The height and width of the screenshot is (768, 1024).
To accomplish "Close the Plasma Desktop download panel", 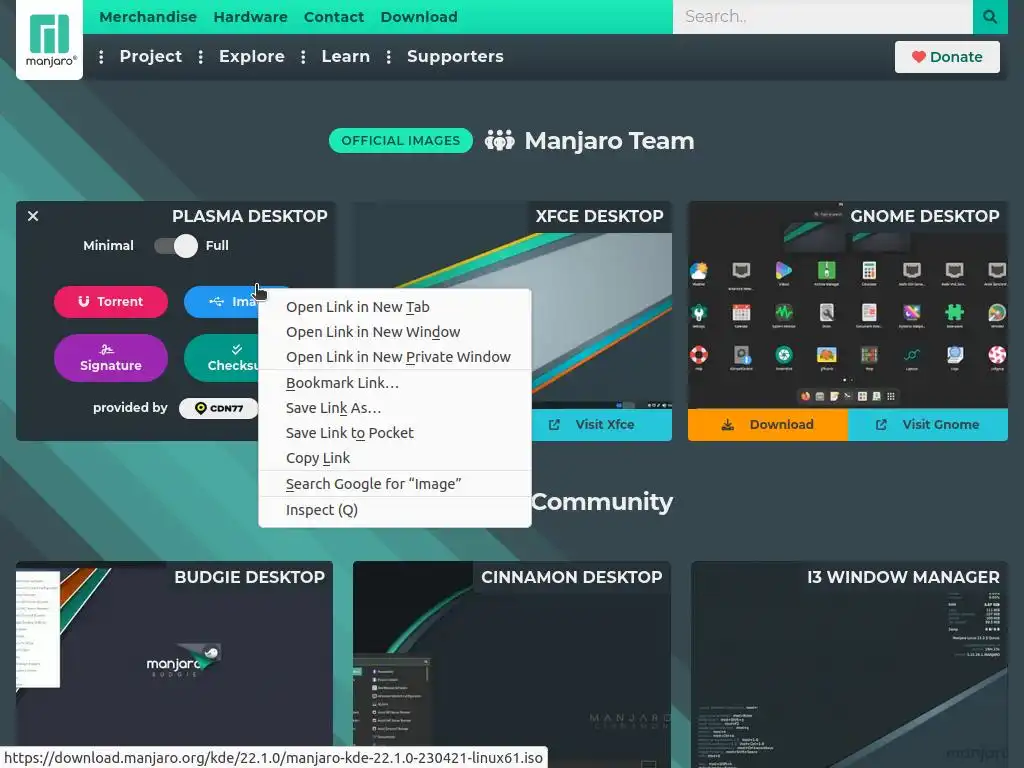I will tap(33, 216).
